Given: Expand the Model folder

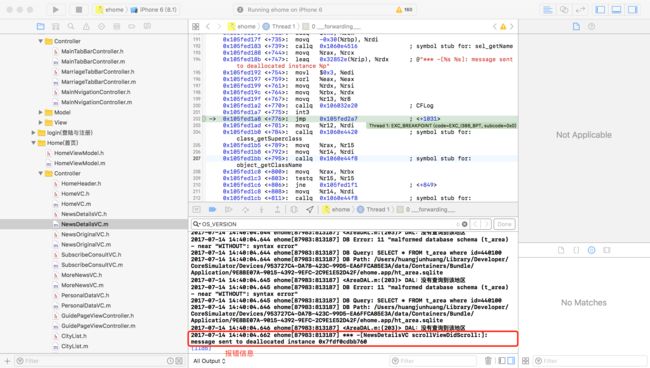Looking at the screenshot, I should click(41, 112).
